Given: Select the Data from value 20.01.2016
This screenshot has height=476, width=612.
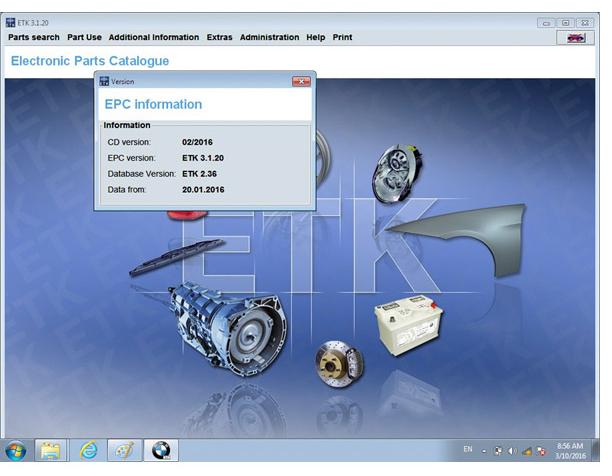Looking at the screenshot, I should point(203,190).
